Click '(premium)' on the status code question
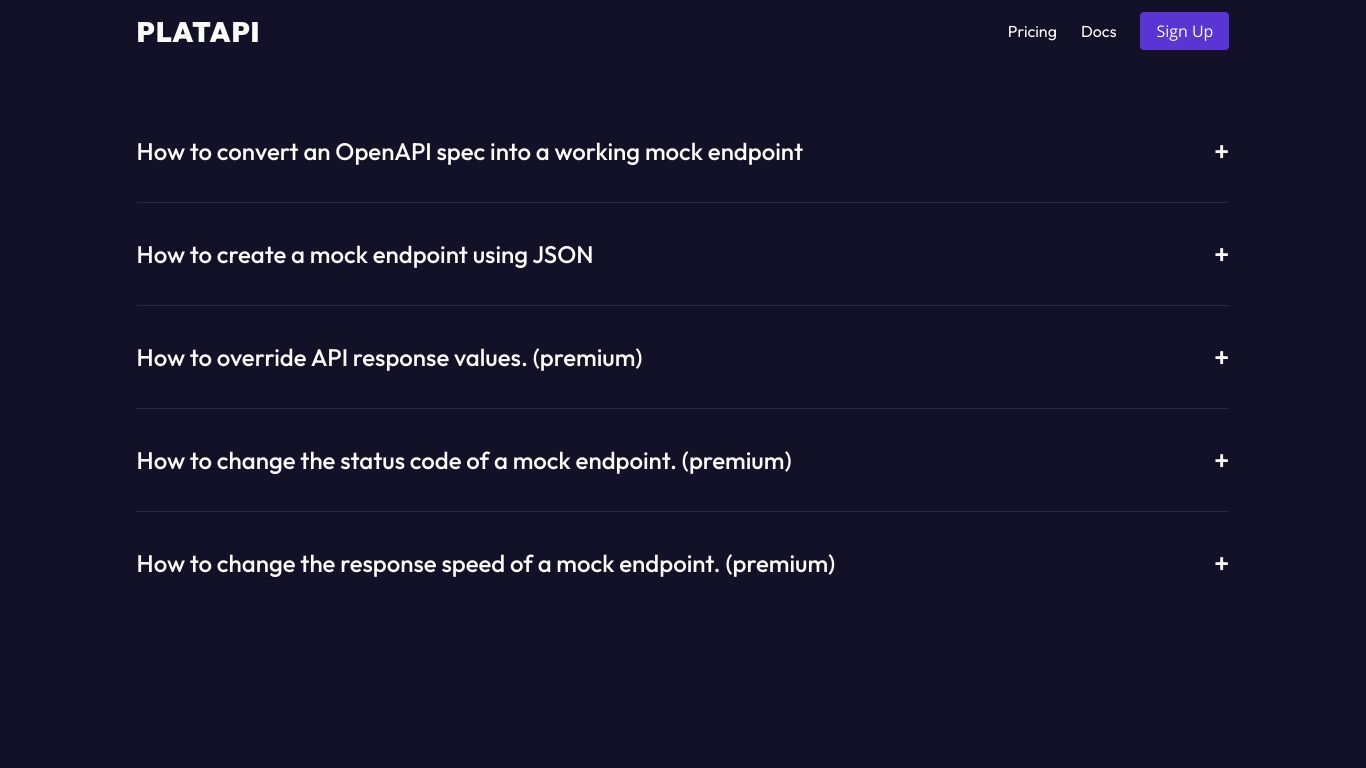This screenshot has height=768, width=1366. (x=737, y=461)
